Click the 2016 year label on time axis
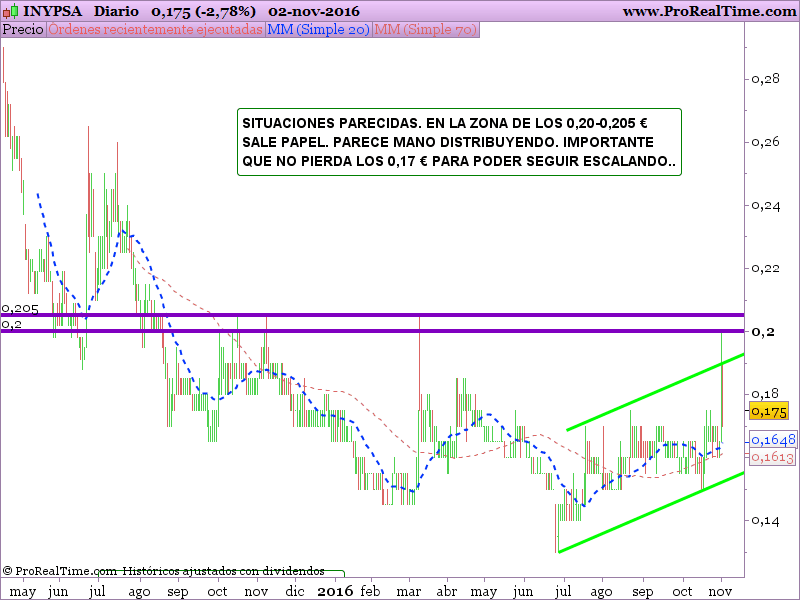This screenshot has height=600, width=800. tap(335, 591)
